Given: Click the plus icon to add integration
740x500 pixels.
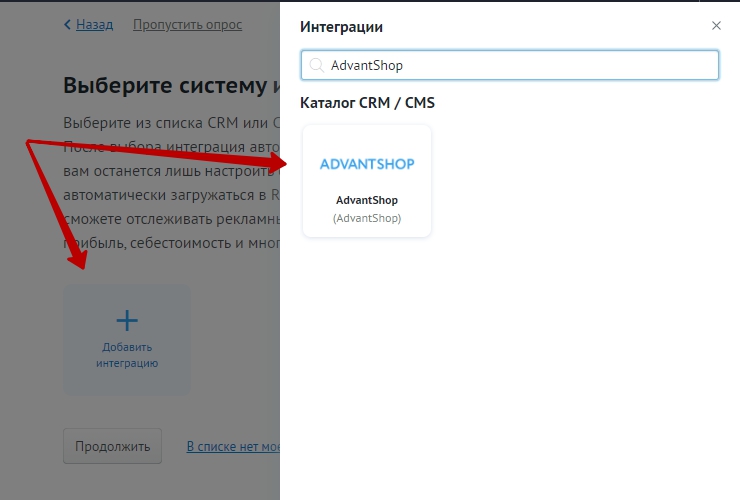Looking at the screenshot, I should point(127,320).
